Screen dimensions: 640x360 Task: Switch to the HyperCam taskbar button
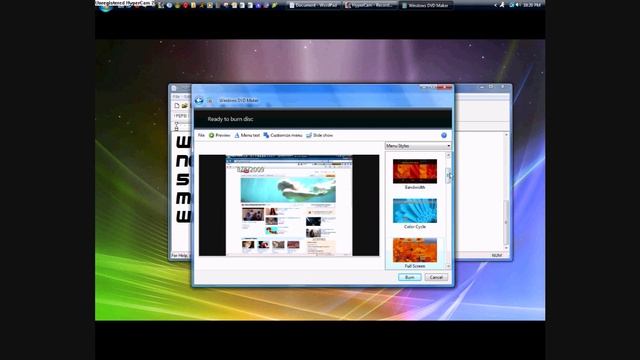[370, 5]
